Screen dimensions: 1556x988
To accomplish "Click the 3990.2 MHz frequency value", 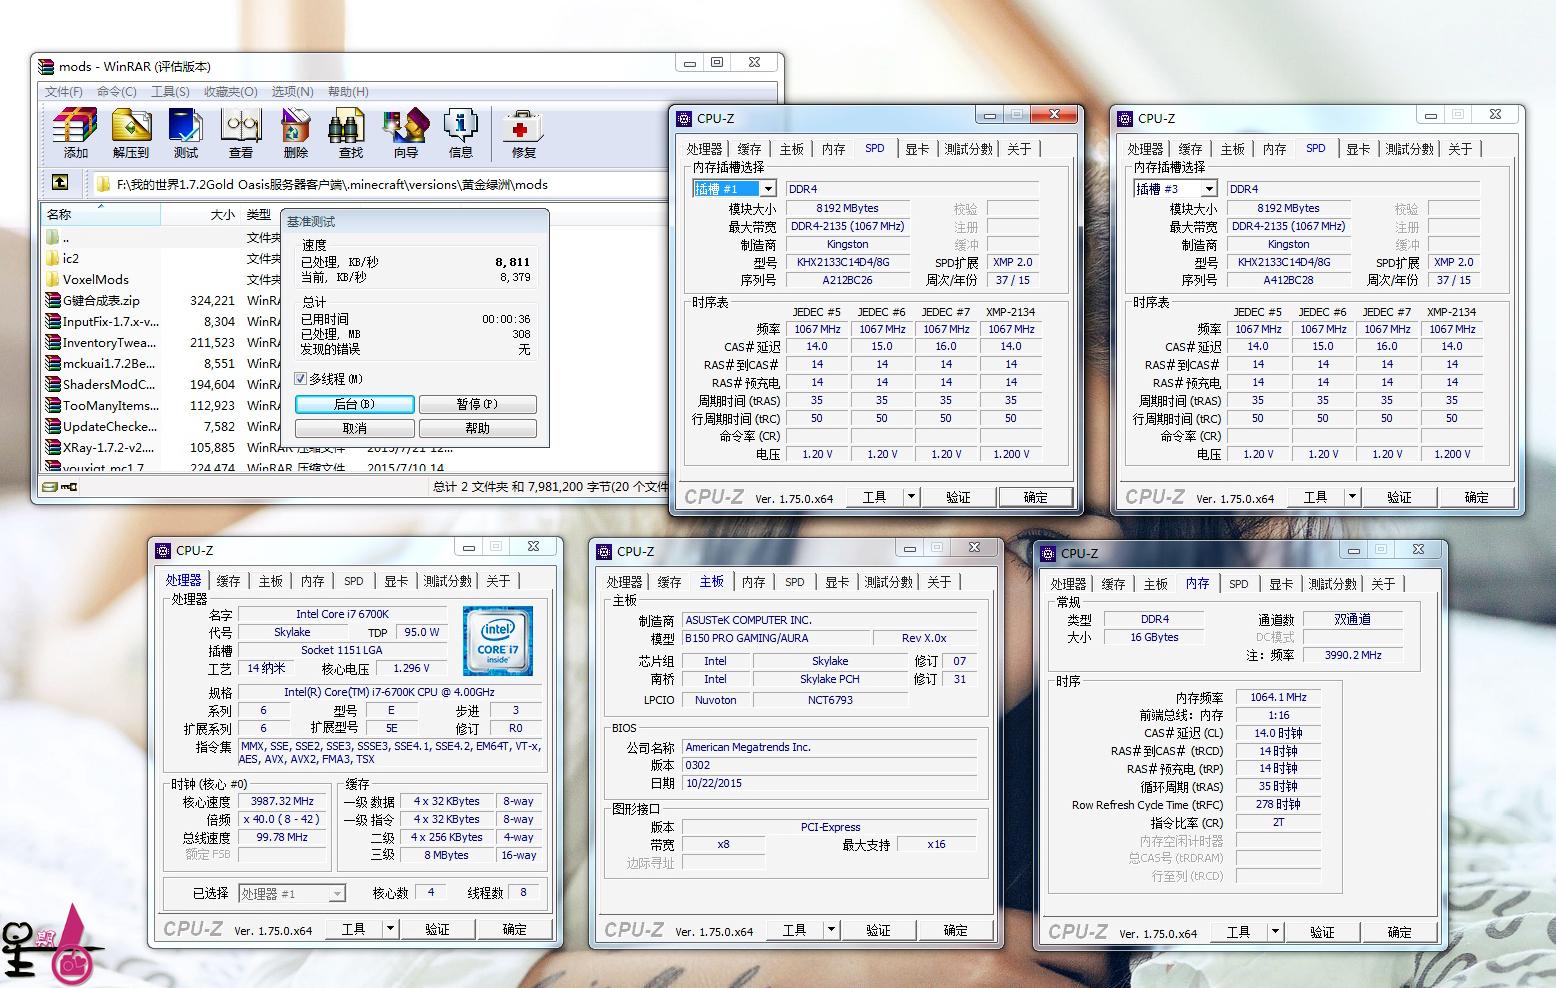I will [1353, 655].
